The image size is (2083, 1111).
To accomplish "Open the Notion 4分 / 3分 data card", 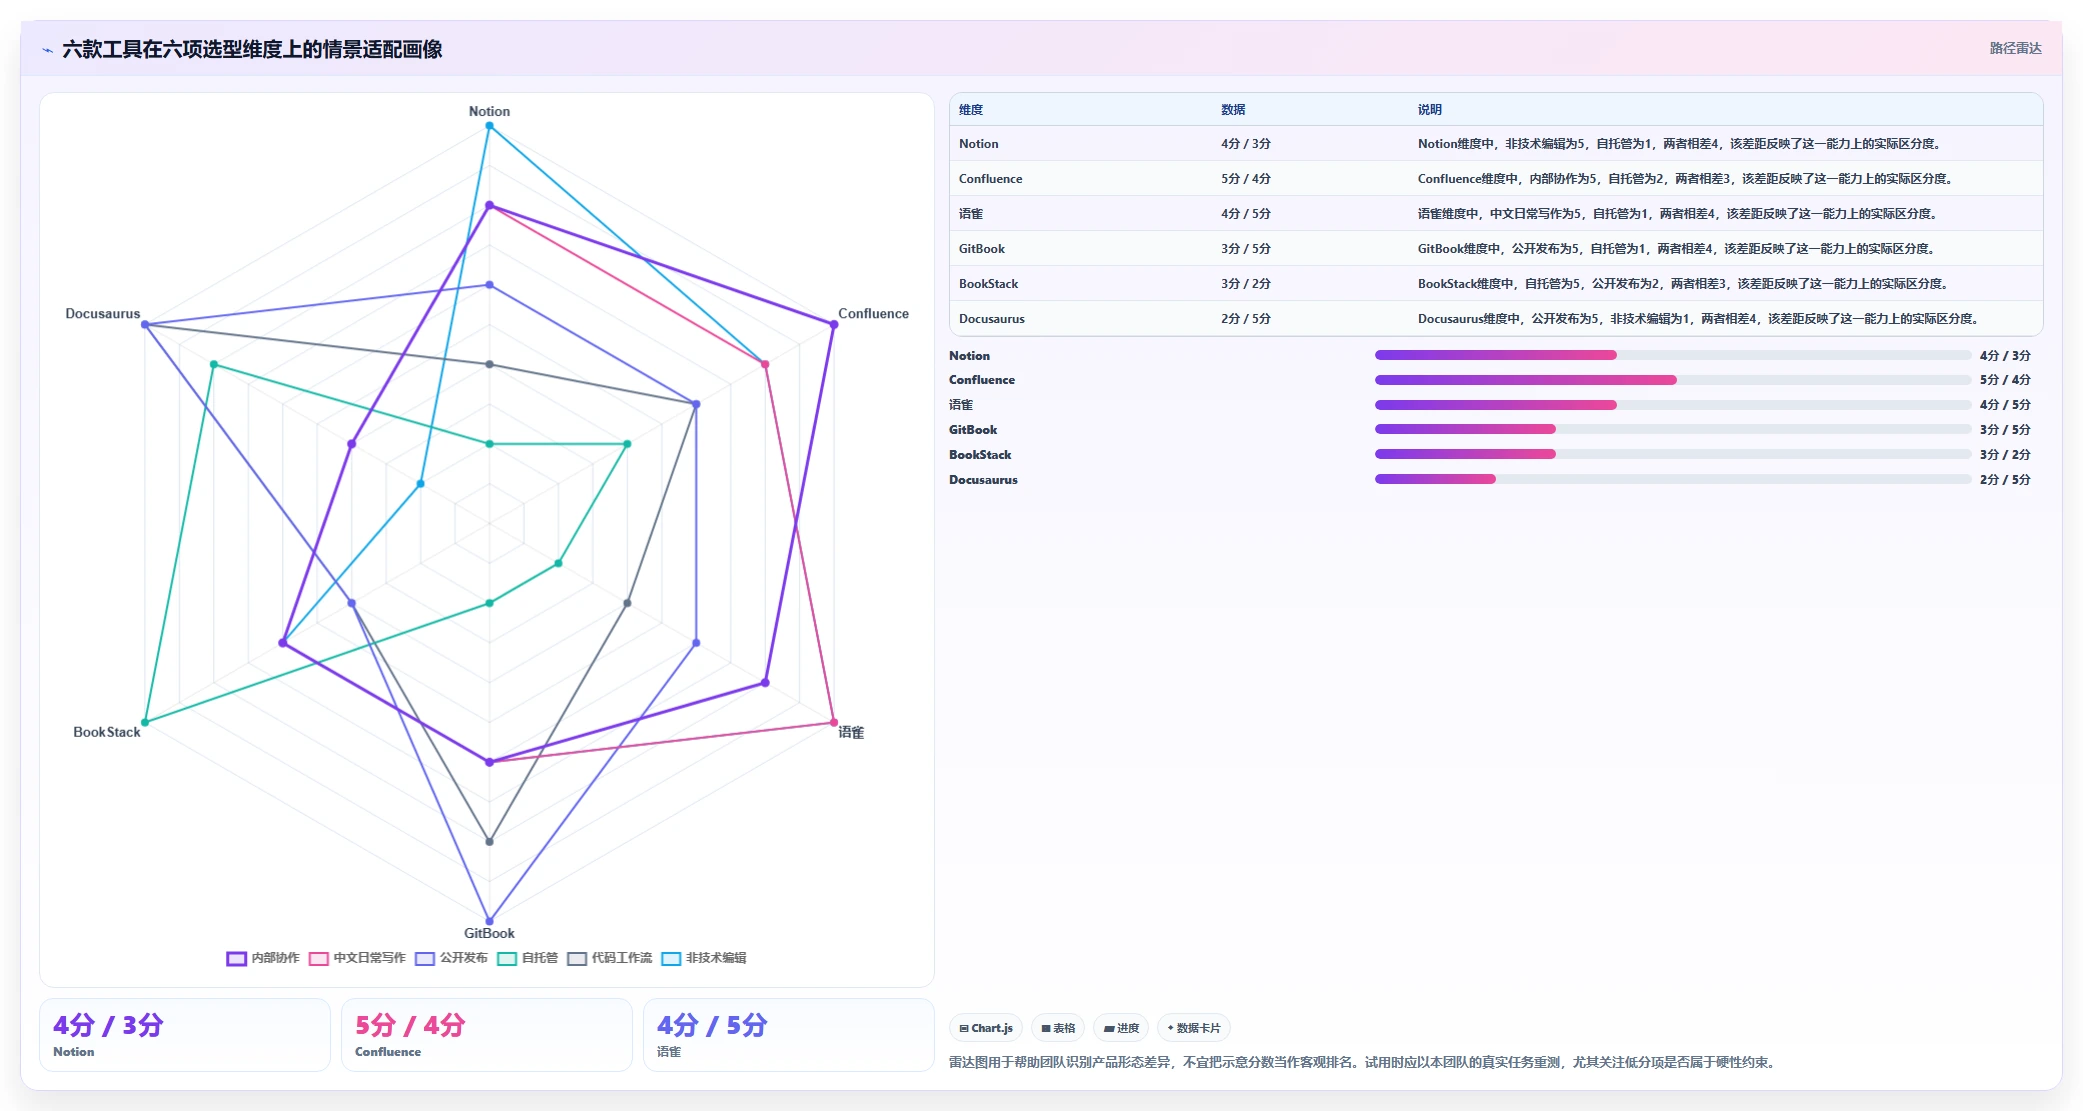I will pyautogui.click(x=185, y=1035).
